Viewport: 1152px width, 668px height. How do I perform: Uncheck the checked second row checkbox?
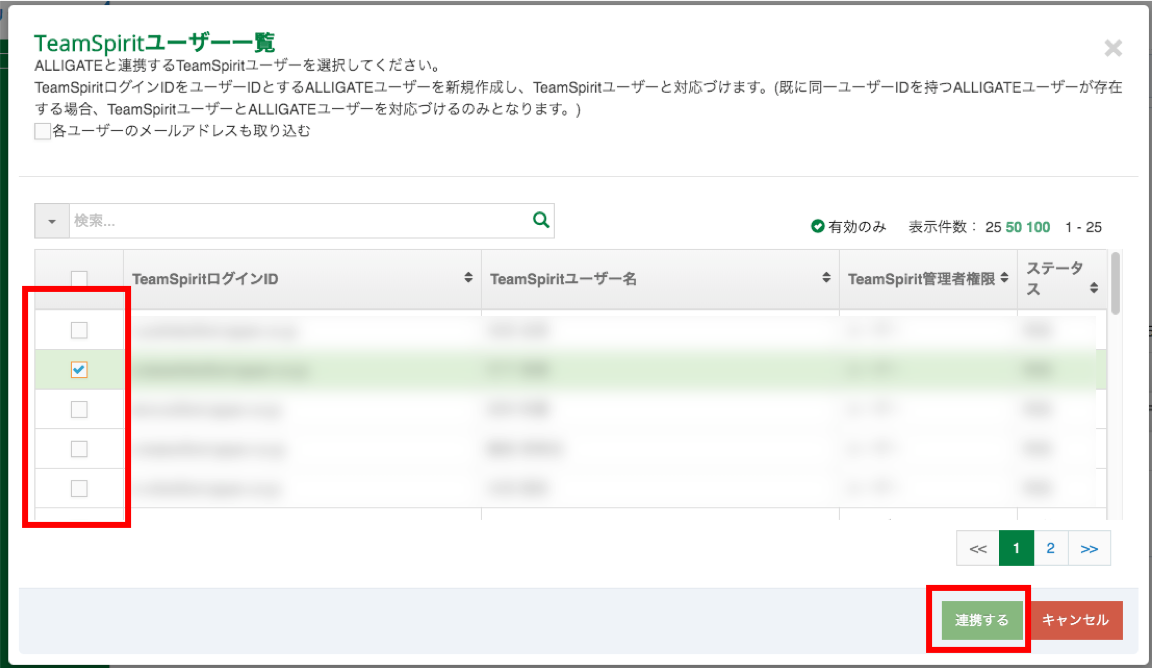point(79,370)
